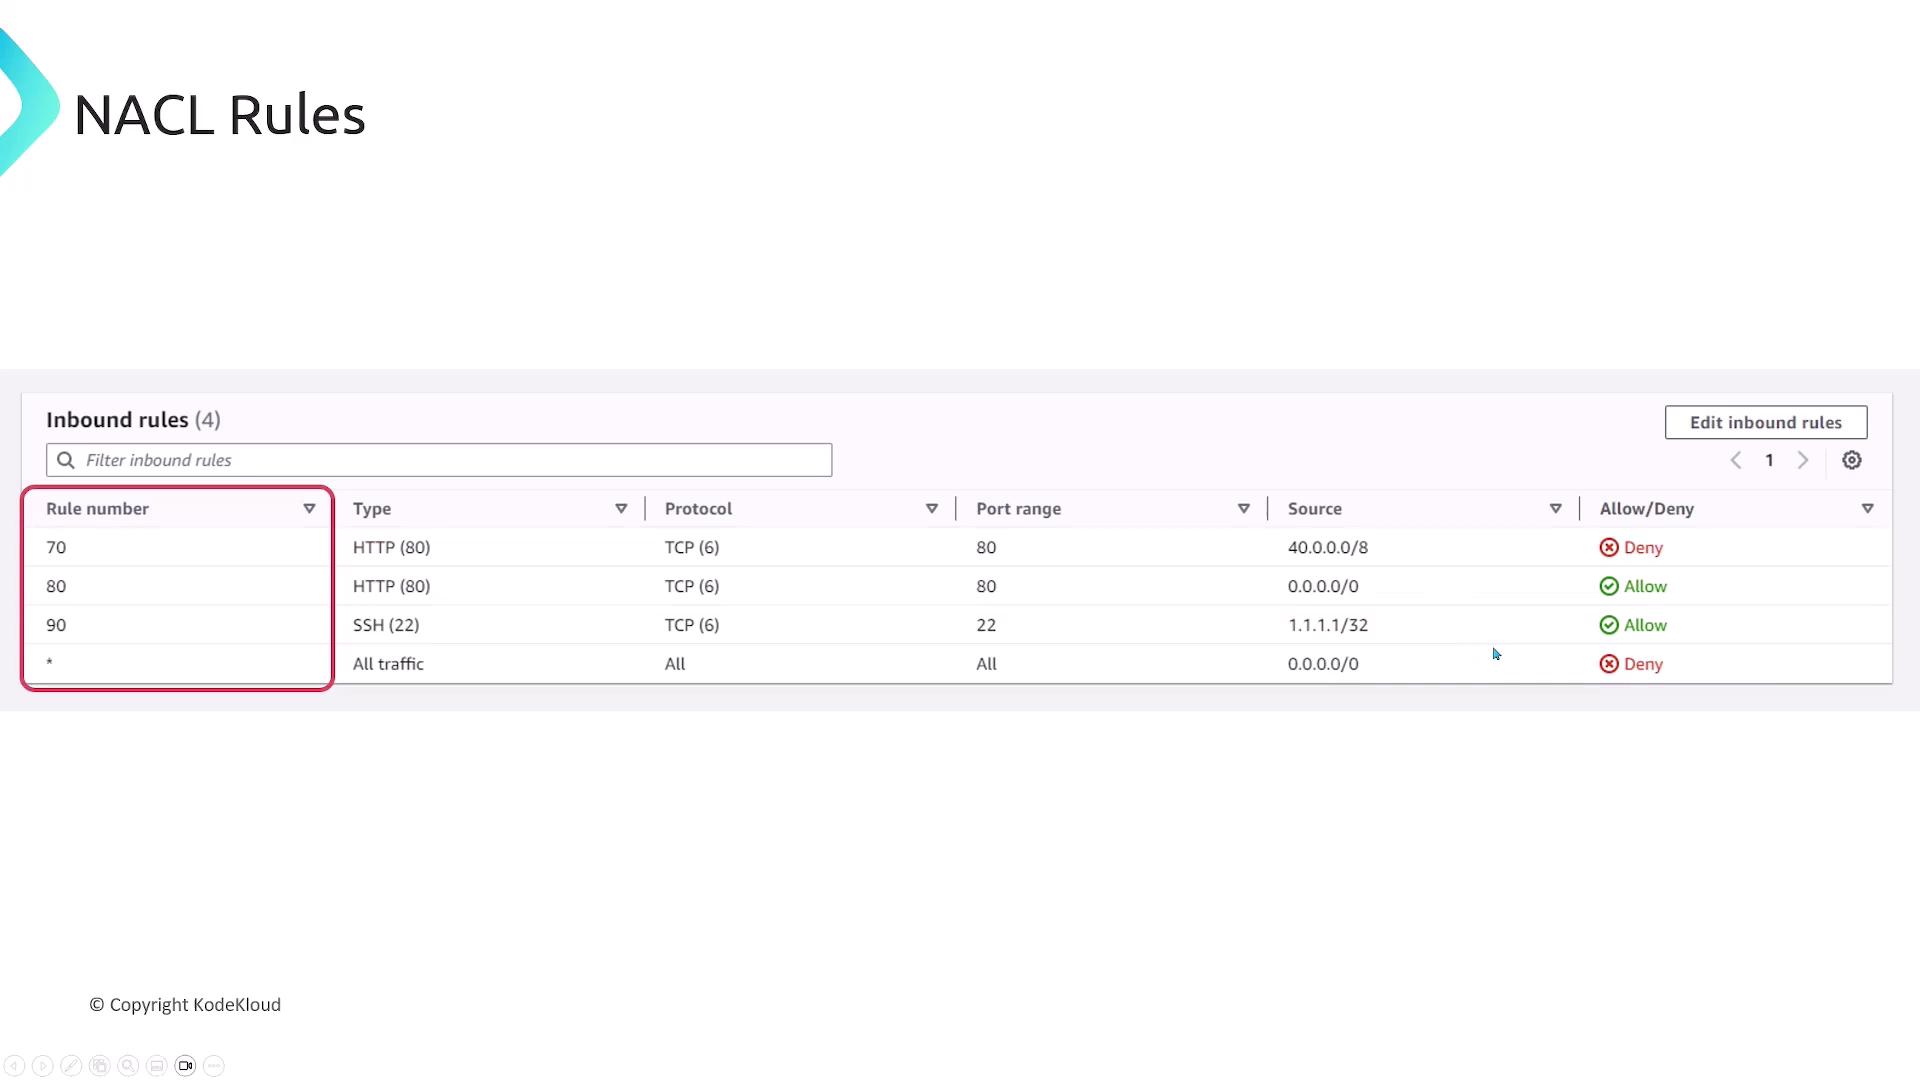
Task: Click the Source column sort arrow
Action: tap(1556, 509)
